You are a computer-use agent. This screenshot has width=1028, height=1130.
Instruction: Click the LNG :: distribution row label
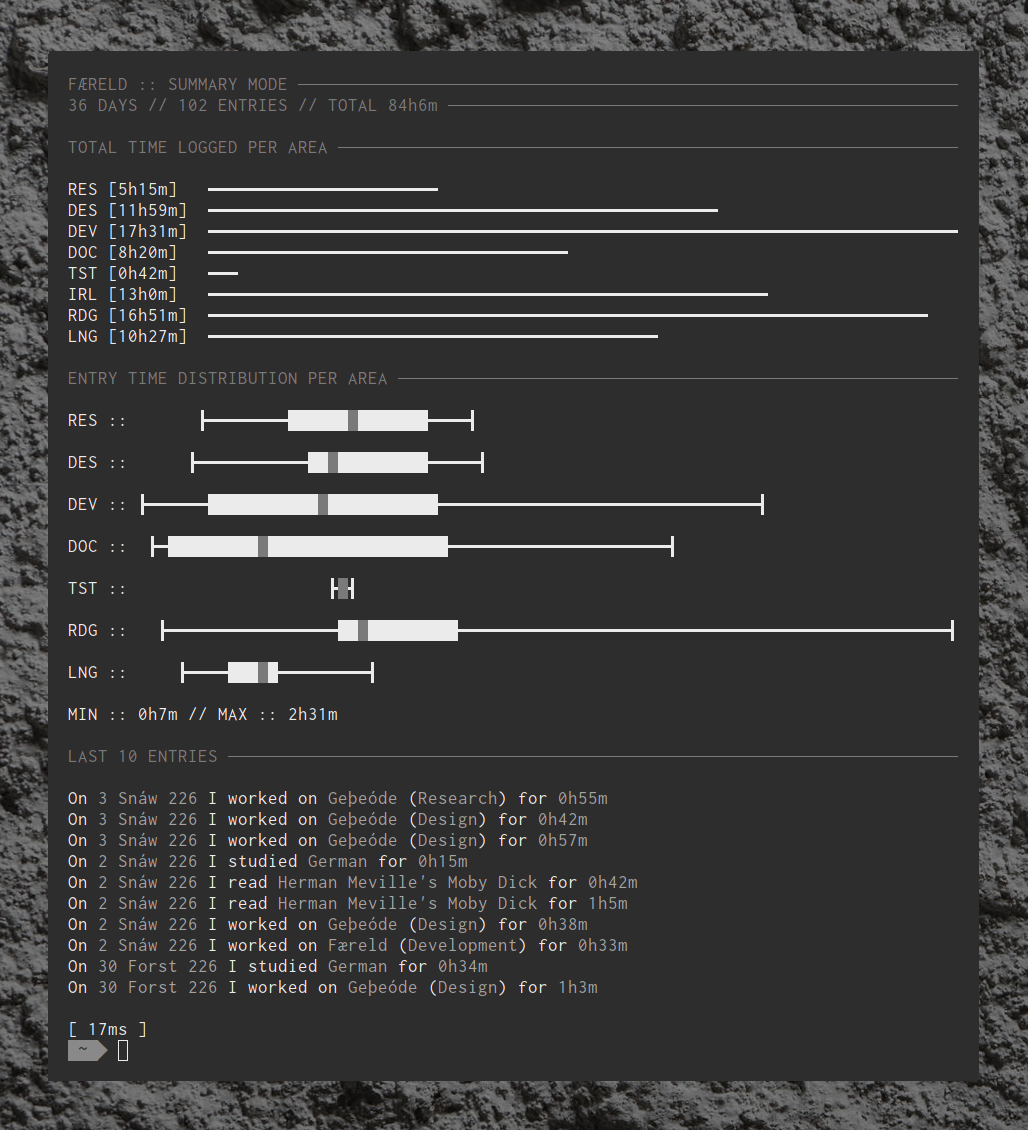point(97,672)
